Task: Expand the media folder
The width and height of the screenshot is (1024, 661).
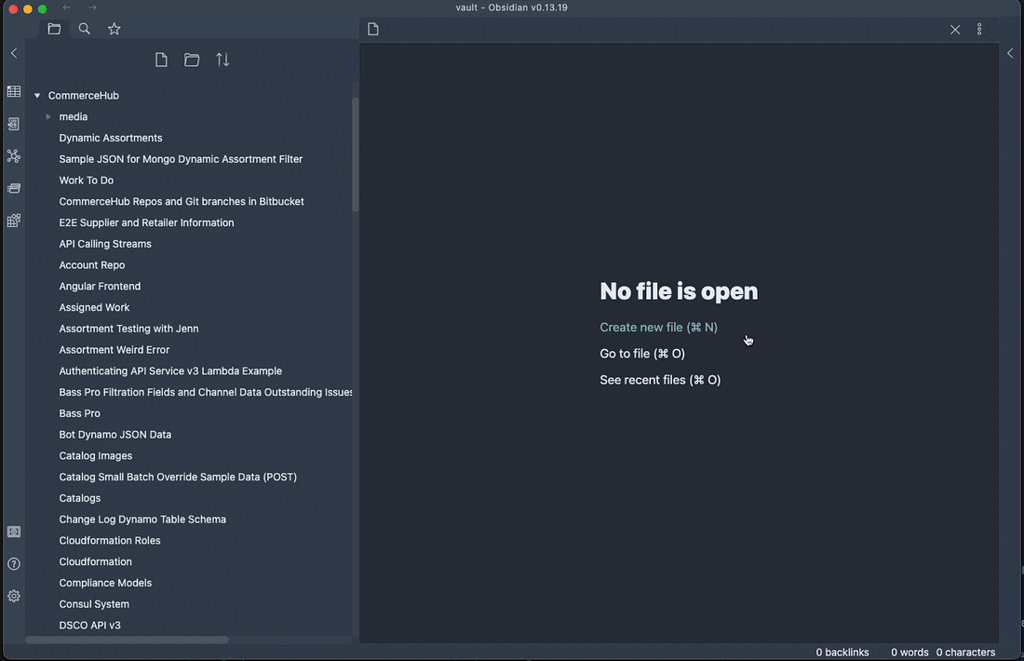Action: click(x=48, y=117)
